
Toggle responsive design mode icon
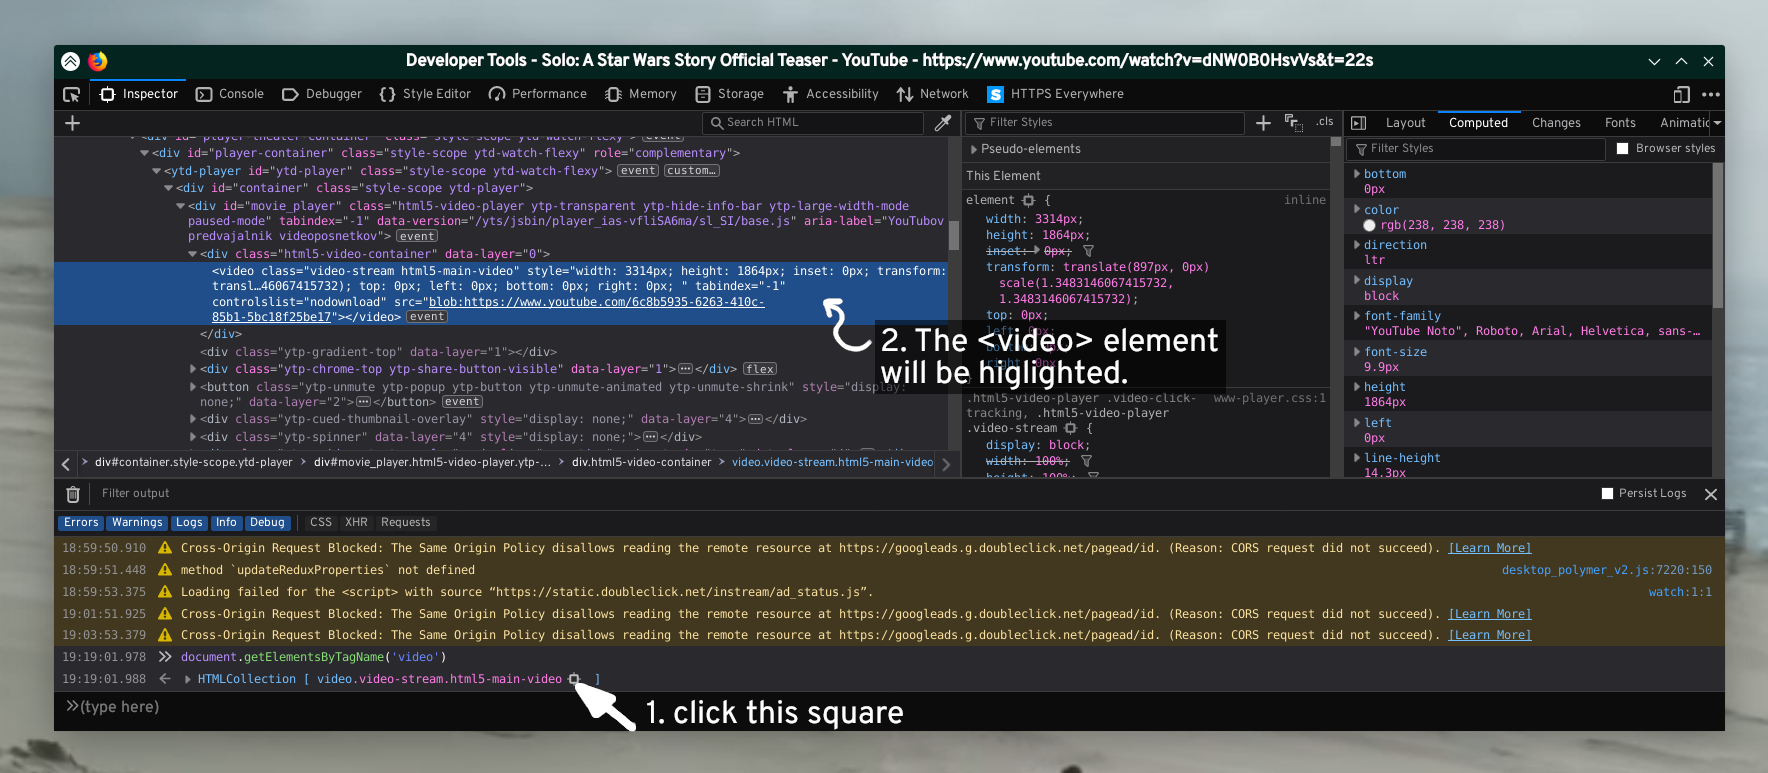click(x=1682, y=94)
